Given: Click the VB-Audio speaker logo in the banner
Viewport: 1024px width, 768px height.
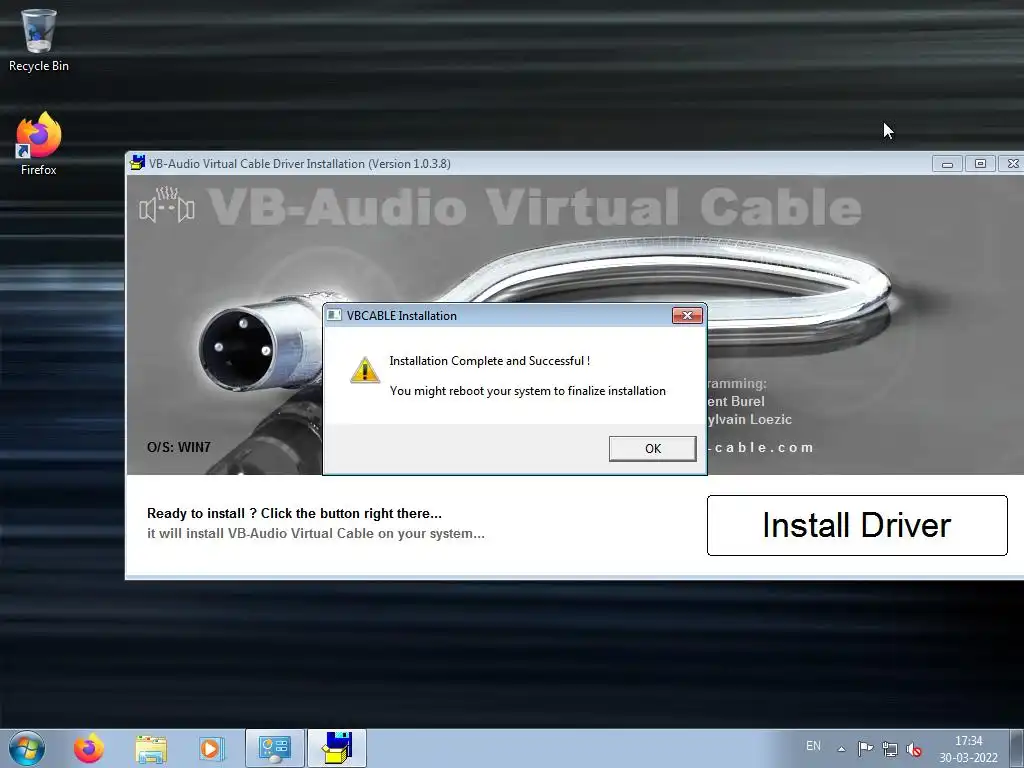Looking at the screenshot, I should 167,205.
